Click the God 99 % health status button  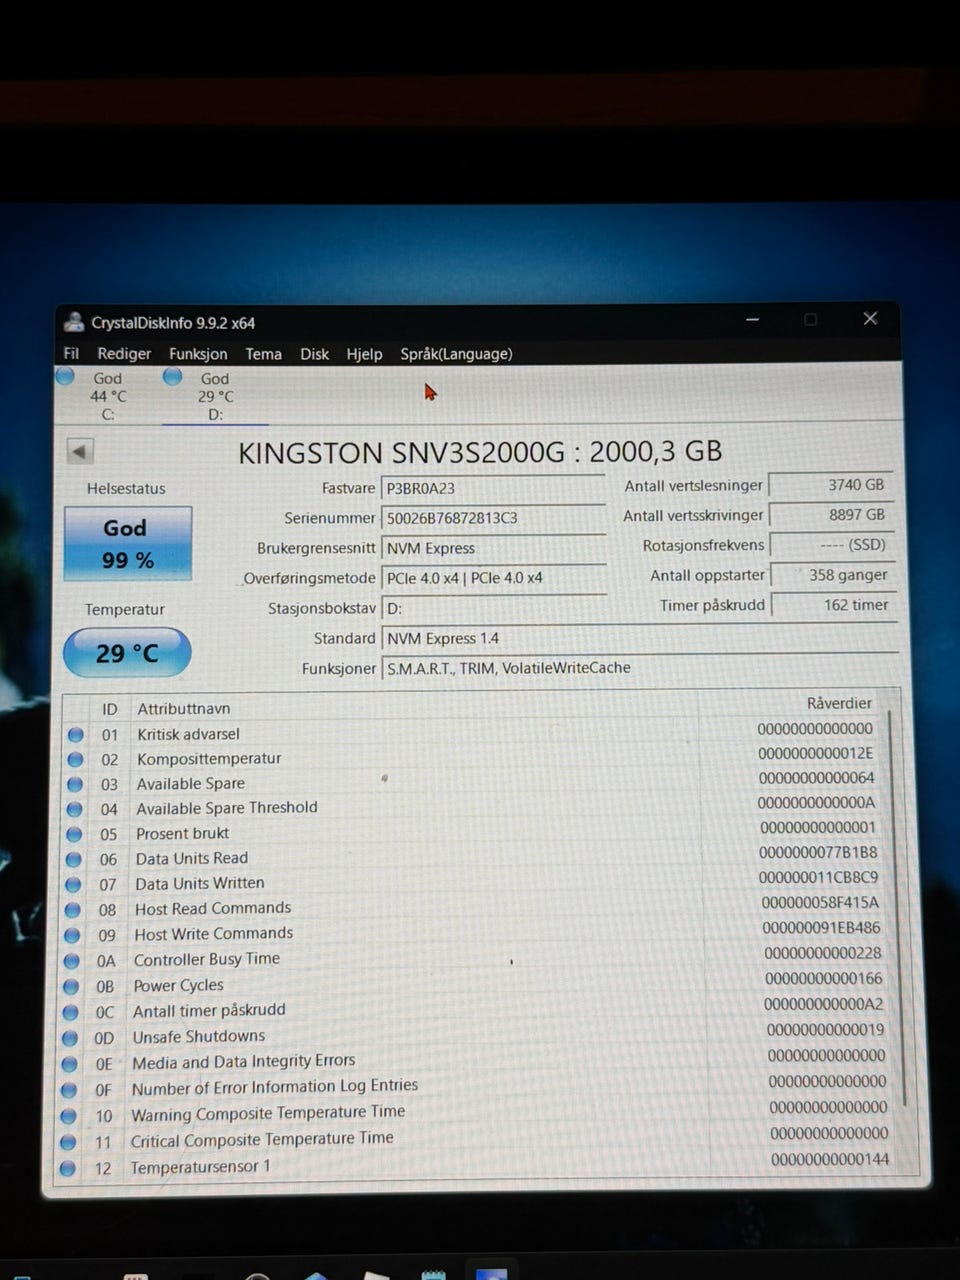coord(127,543)
